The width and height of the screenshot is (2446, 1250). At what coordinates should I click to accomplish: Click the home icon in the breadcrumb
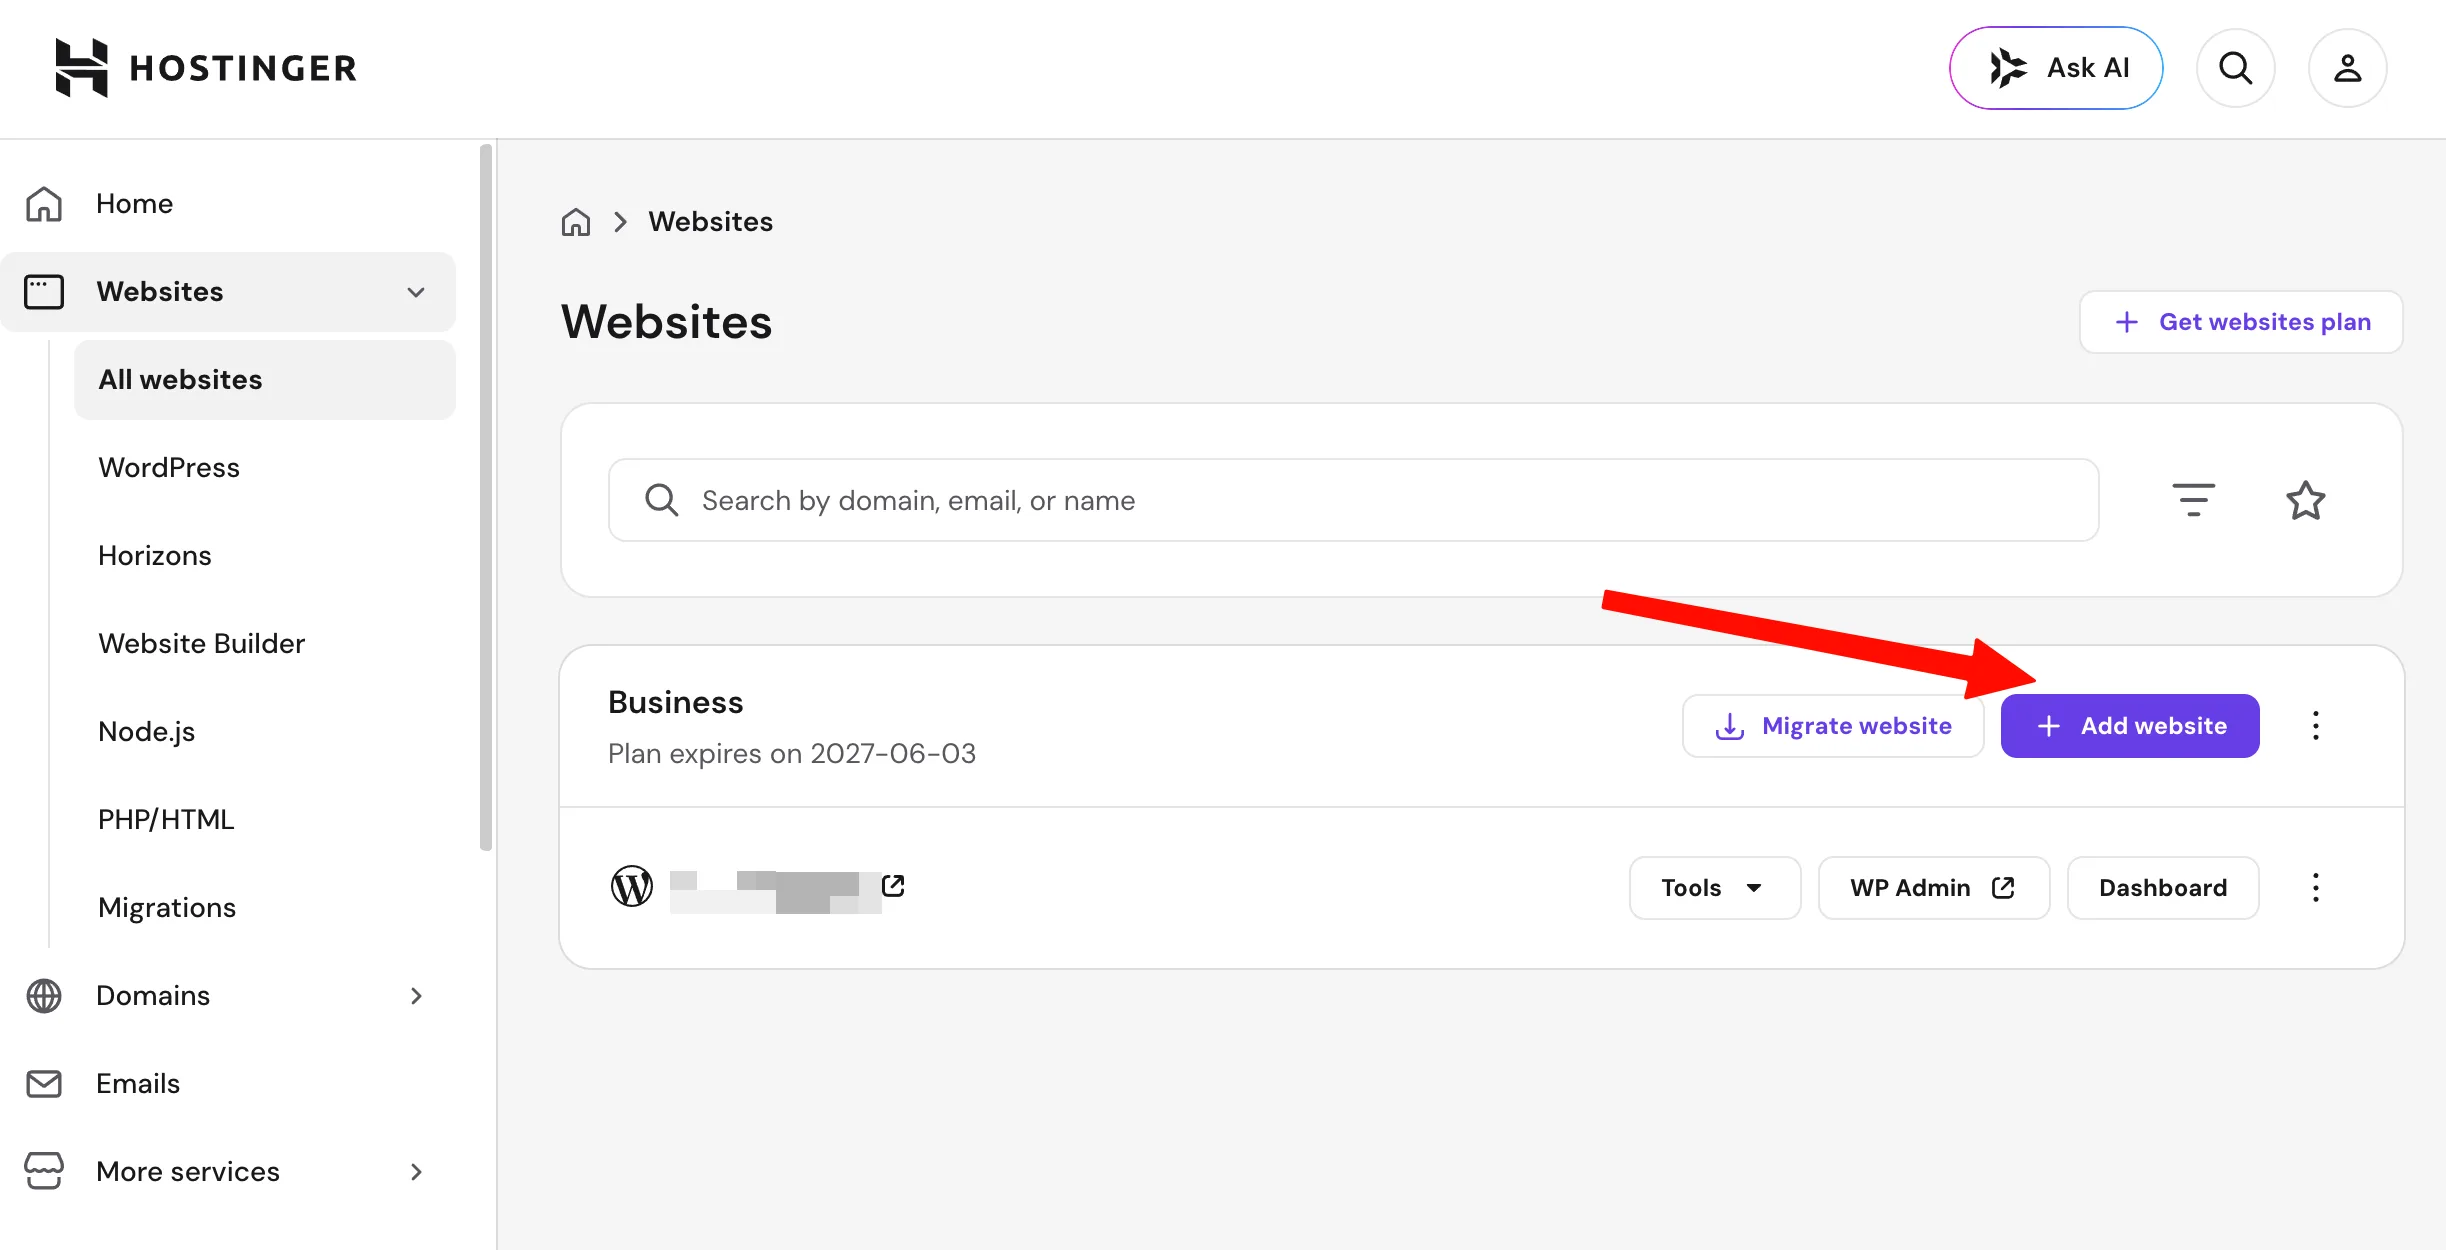pyautogui.click(x=576, y=222)
